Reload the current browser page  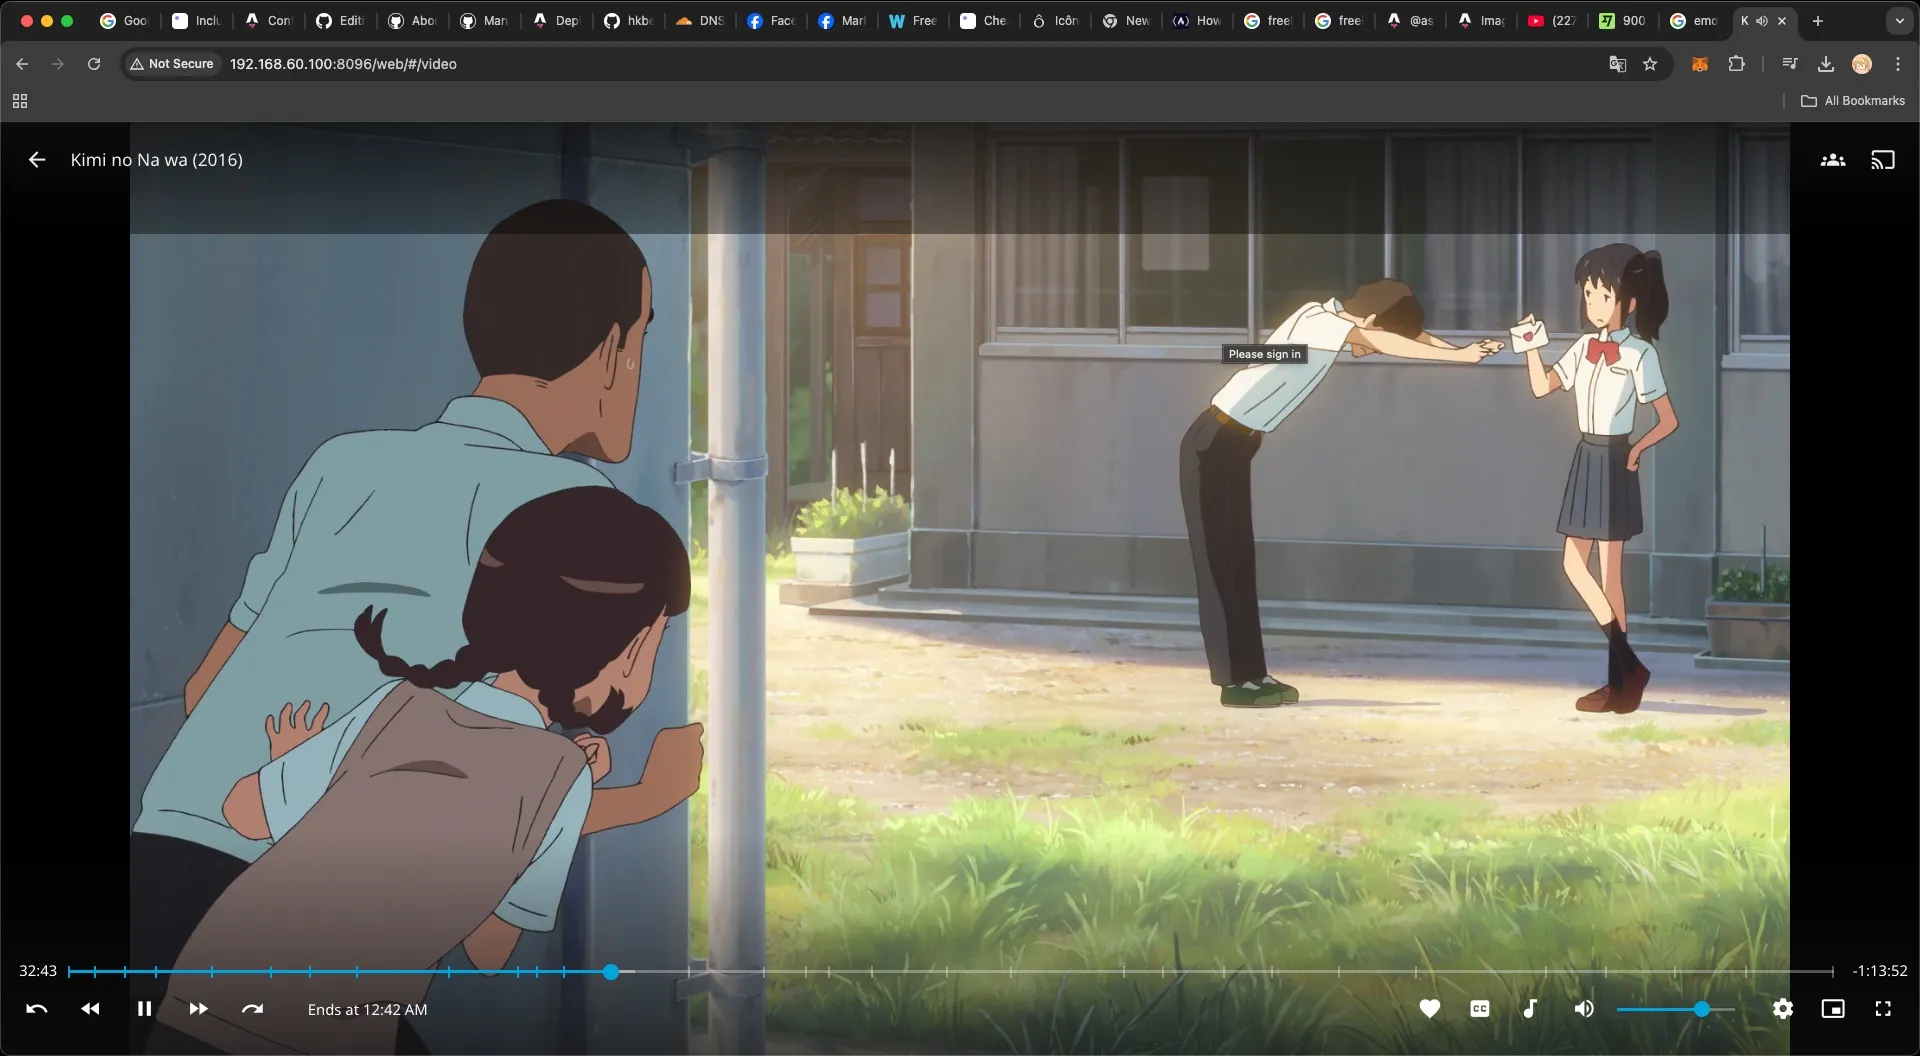coord(94,64)
